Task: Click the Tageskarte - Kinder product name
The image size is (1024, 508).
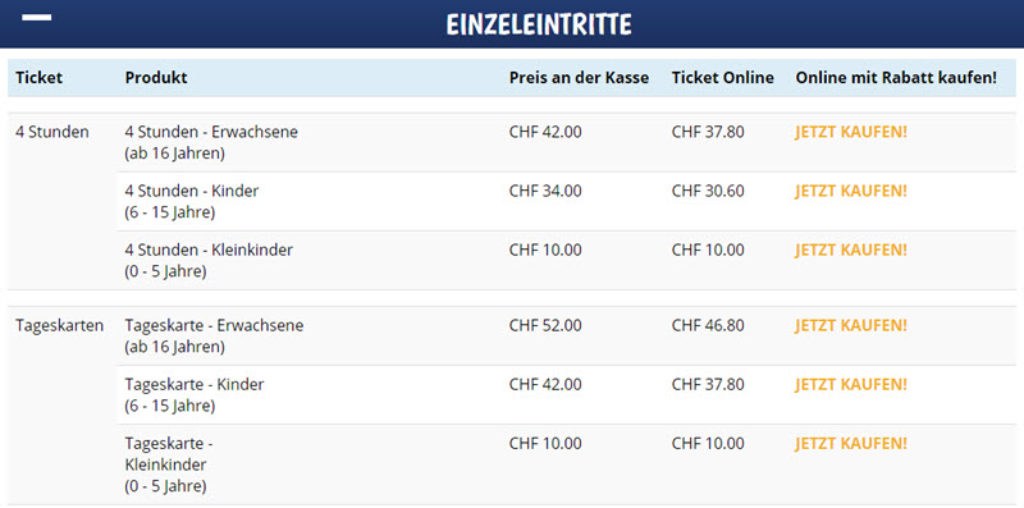Action: pos(194,385)
